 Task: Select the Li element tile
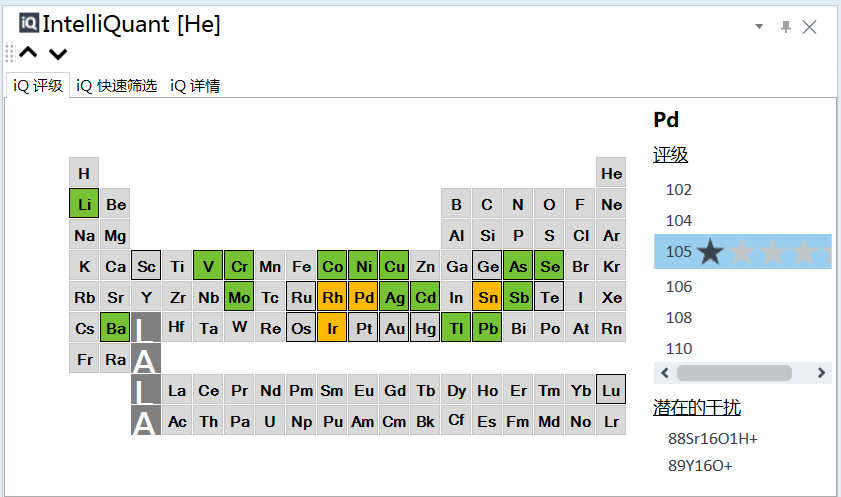point(84,204)
